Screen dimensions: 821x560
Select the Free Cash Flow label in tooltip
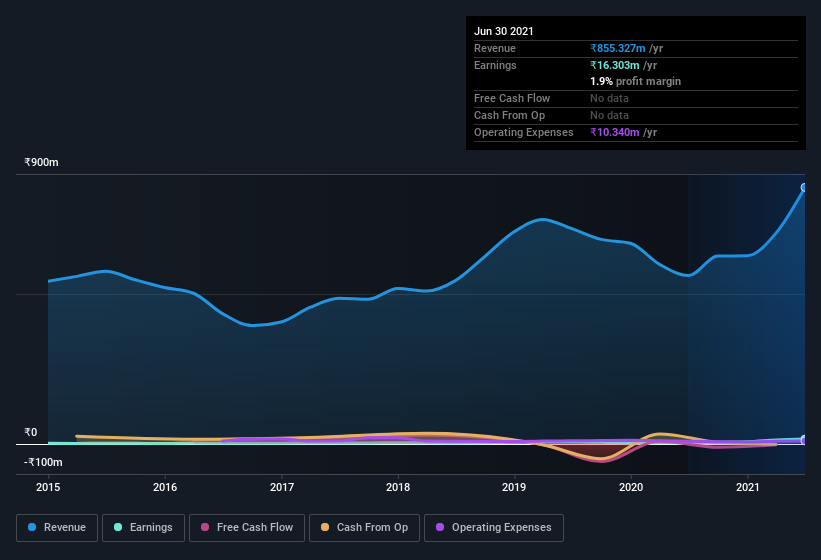(512, 98)
